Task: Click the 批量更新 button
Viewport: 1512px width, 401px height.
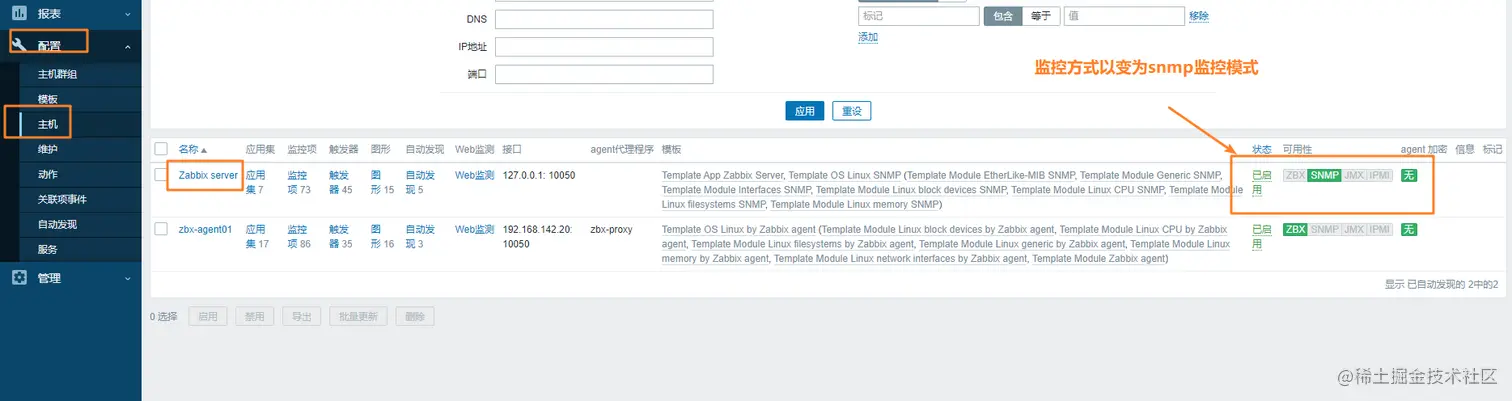Action: click(x=358, y=316)
